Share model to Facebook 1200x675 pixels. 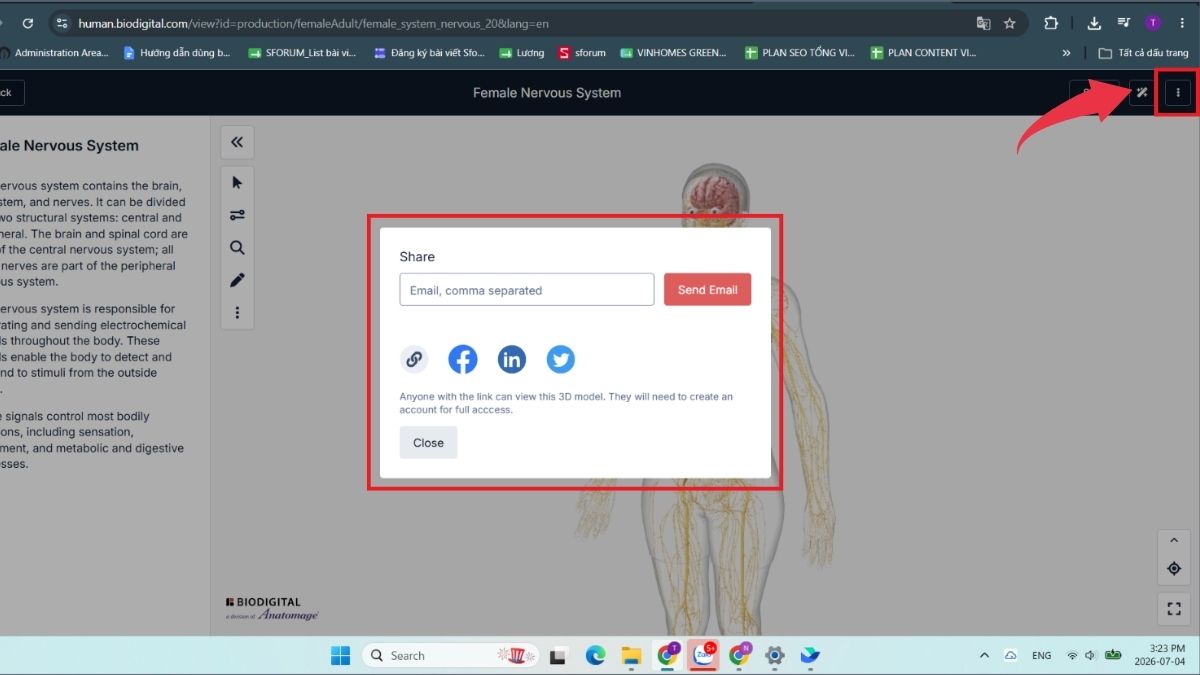[462, 359]
